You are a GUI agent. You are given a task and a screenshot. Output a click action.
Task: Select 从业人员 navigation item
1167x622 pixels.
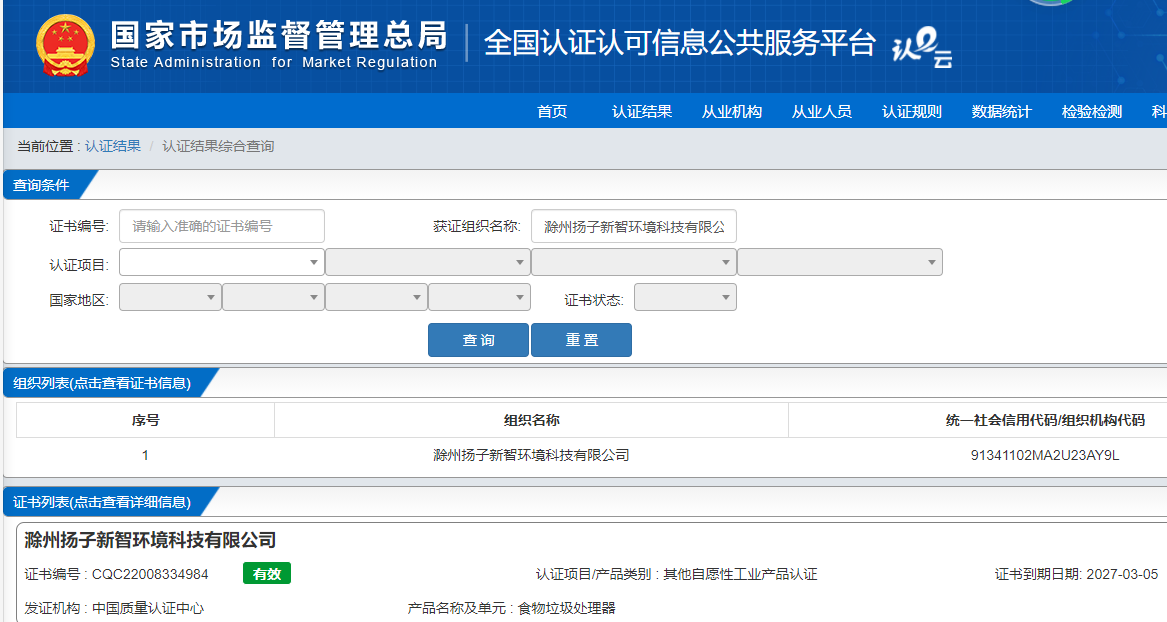click(822, 112)
